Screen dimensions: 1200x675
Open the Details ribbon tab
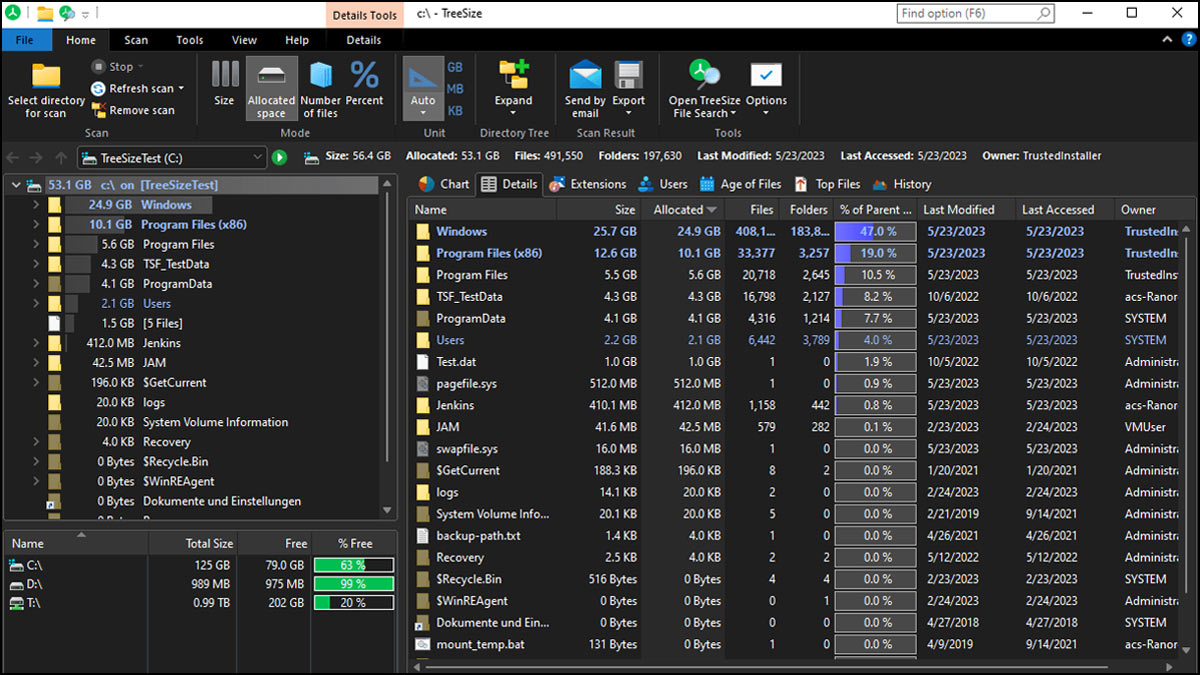(364, 40)
